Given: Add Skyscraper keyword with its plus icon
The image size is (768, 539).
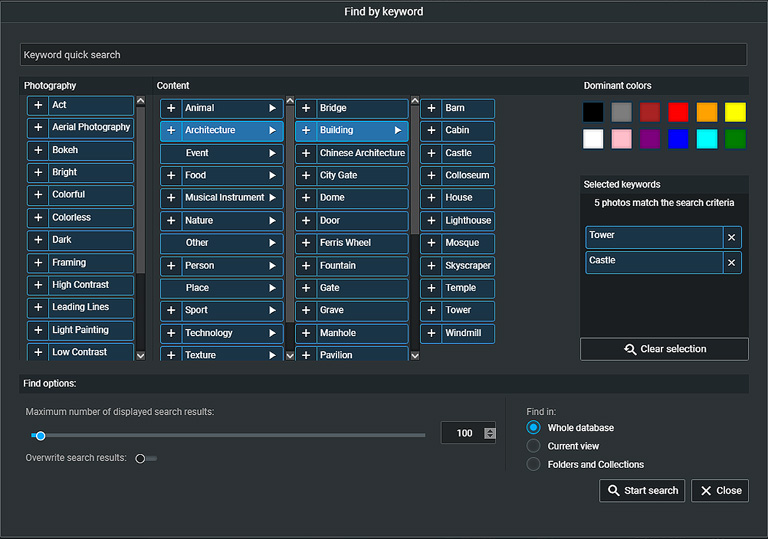Looking at the screenshot, I should [432, 266].
